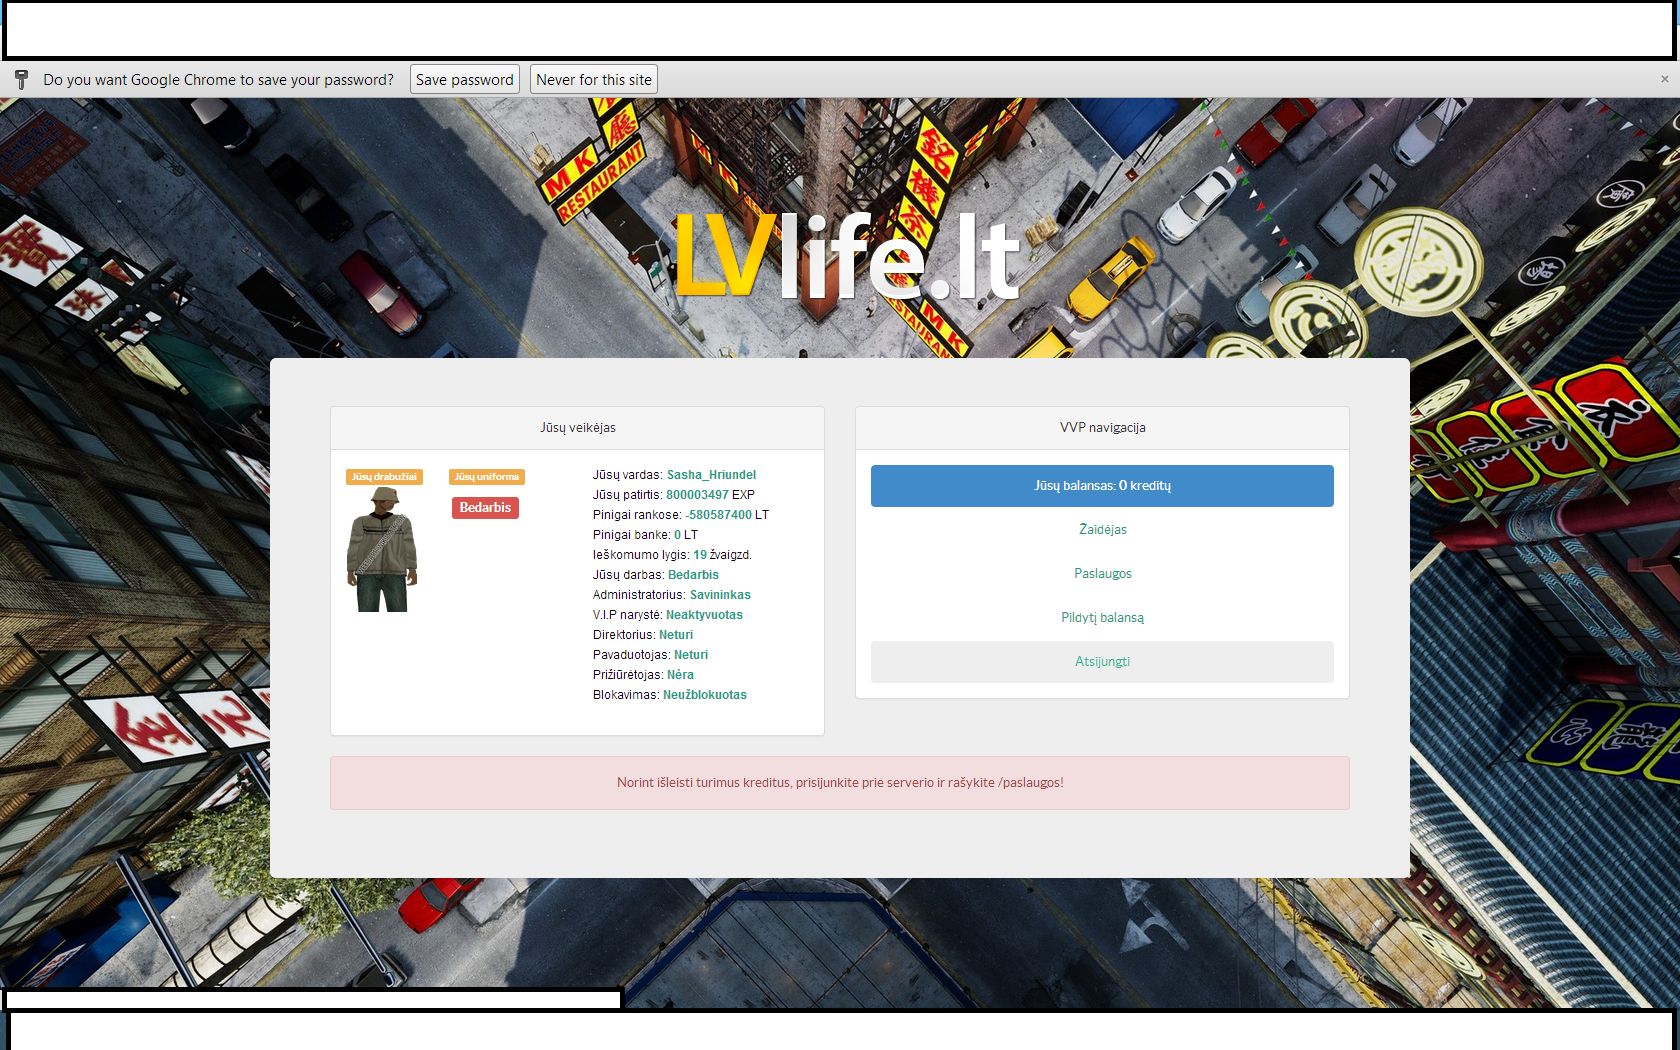Open Pildyti balansą to top up
1680x1050 pixels.
(x=1102, y=618)
